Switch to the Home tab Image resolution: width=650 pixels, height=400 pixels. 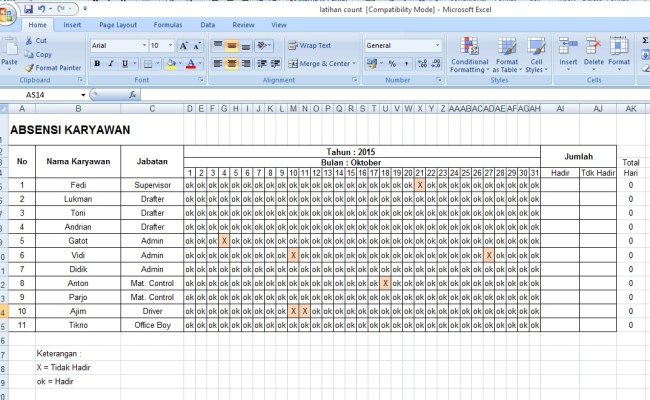[37, 25]
